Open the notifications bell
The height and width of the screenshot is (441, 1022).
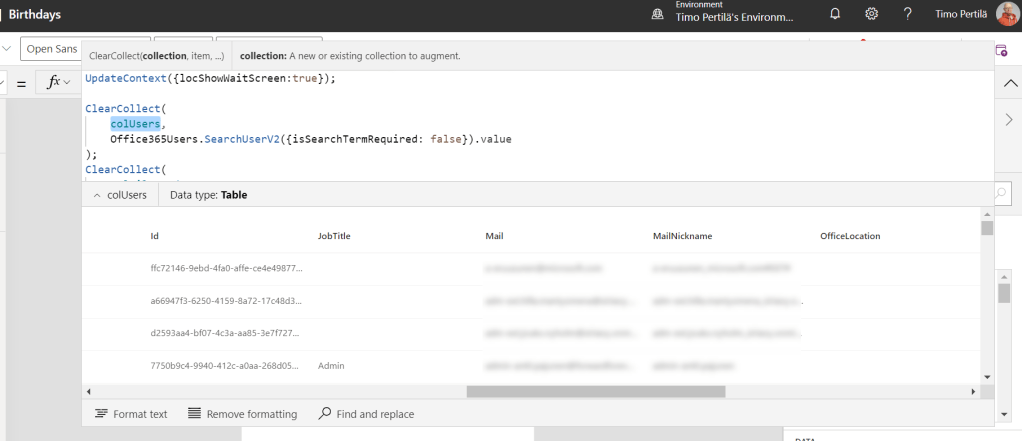tap(835, 14)
